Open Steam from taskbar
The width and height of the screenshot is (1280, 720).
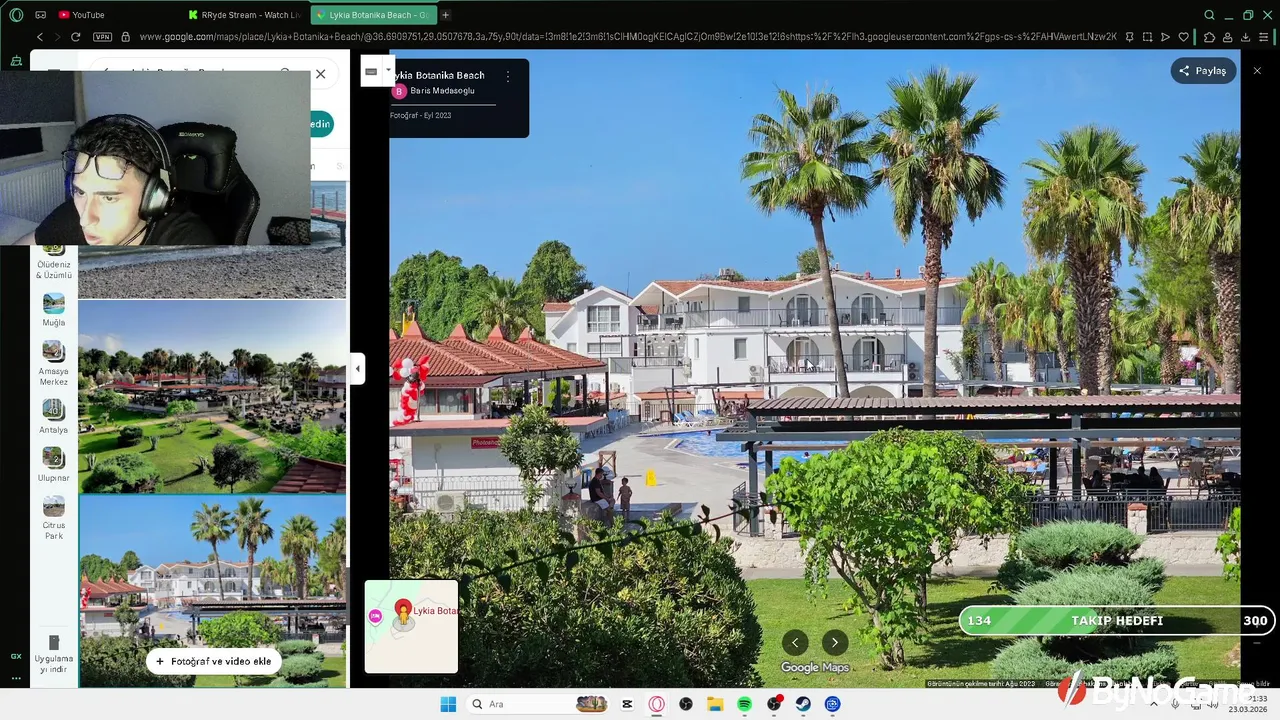[803, 704]
